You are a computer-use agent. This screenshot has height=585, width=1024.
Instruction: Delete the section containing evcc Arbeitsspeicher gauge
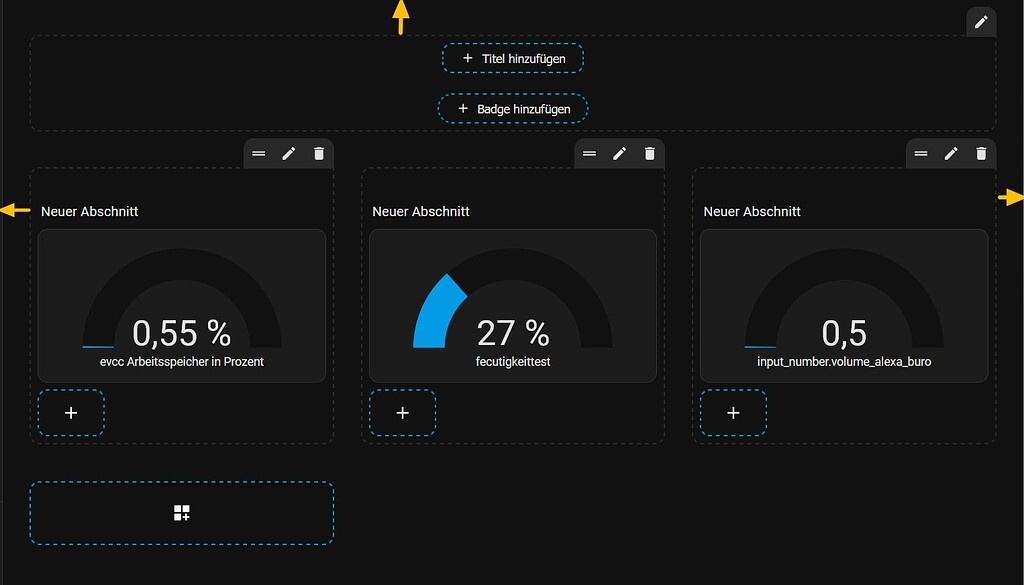click(x=319, y=153)
